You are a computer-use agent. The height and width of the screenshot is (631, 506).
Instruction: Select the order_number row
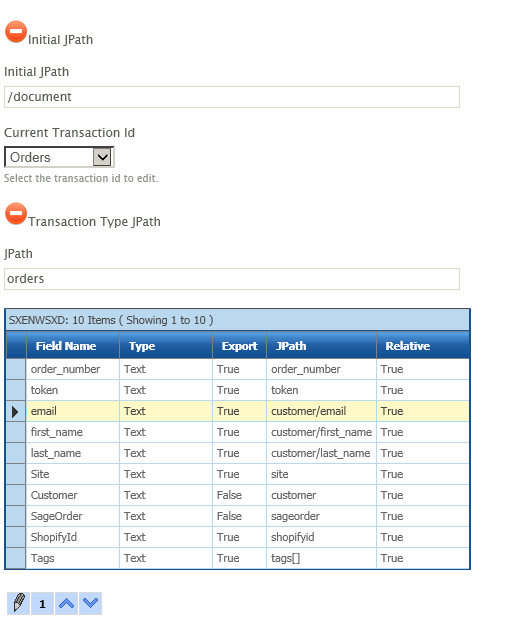pos(238,369)
